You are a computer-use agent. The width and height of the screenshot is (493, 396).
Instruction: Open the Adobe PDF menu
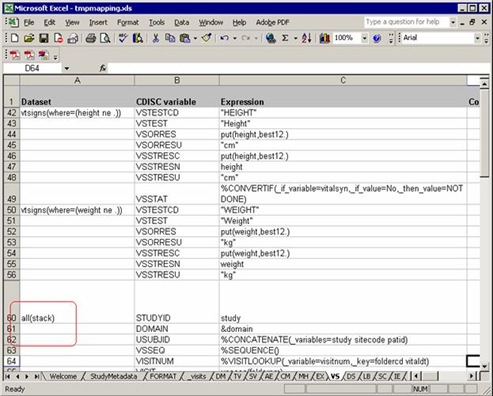(x=272, y=22)
